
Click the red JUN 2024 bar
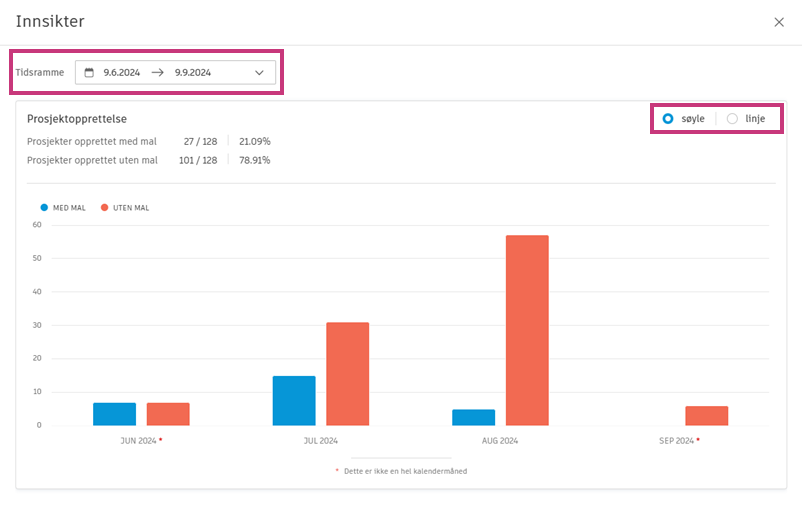[x=168, y=414]
